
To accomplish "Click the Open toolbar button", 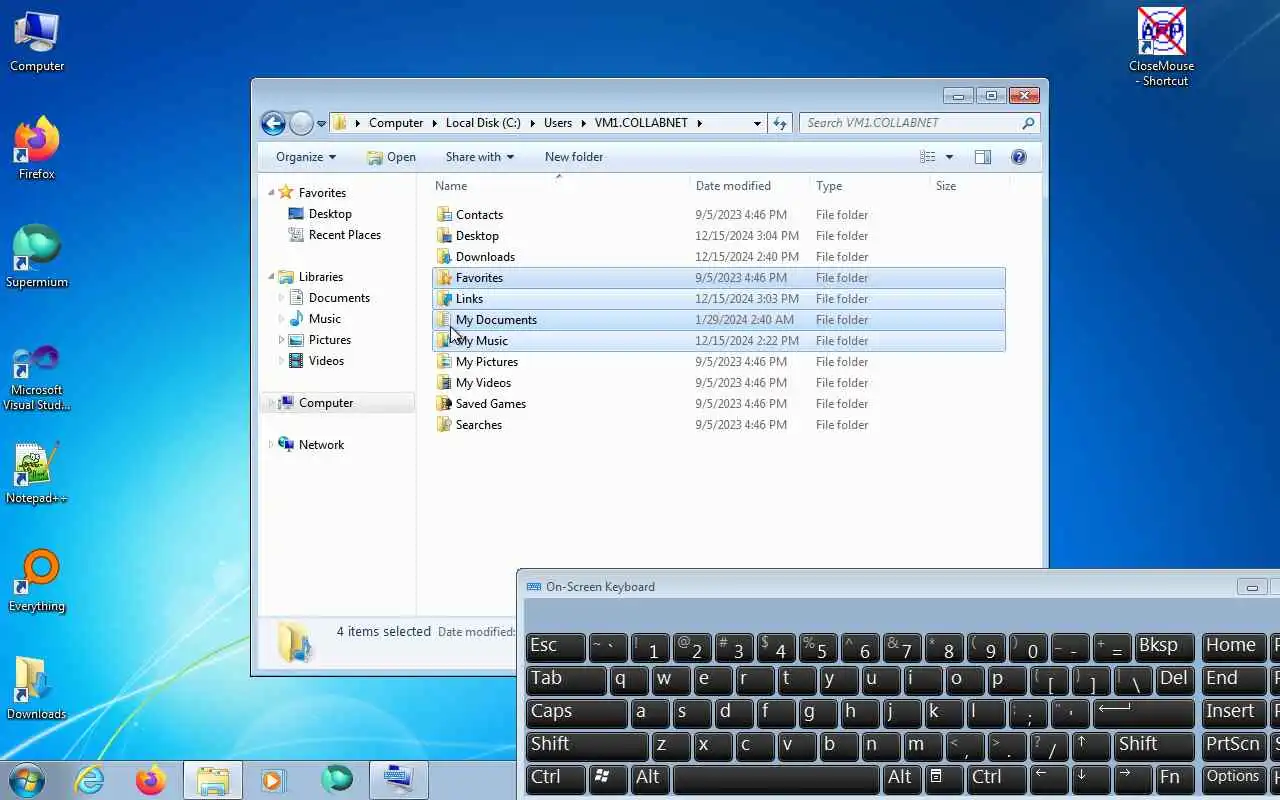I will pos(391,157).
